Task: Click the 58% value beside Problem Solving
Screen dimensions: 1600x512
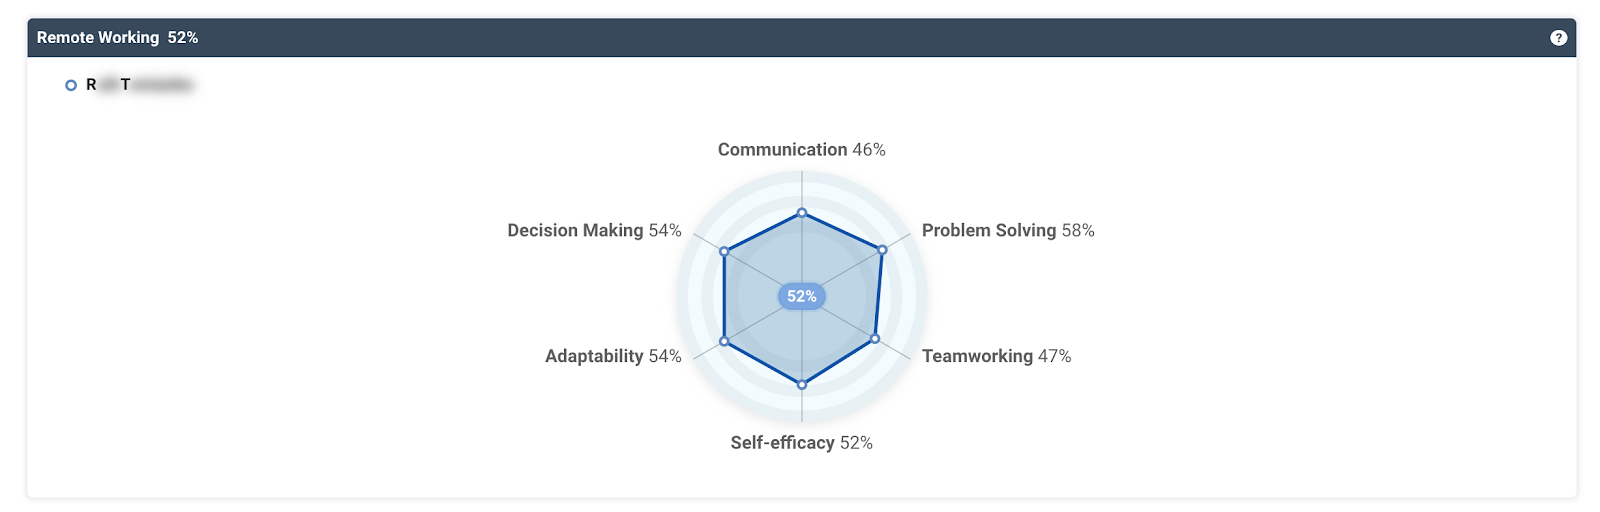Action: click(1078, 231)
